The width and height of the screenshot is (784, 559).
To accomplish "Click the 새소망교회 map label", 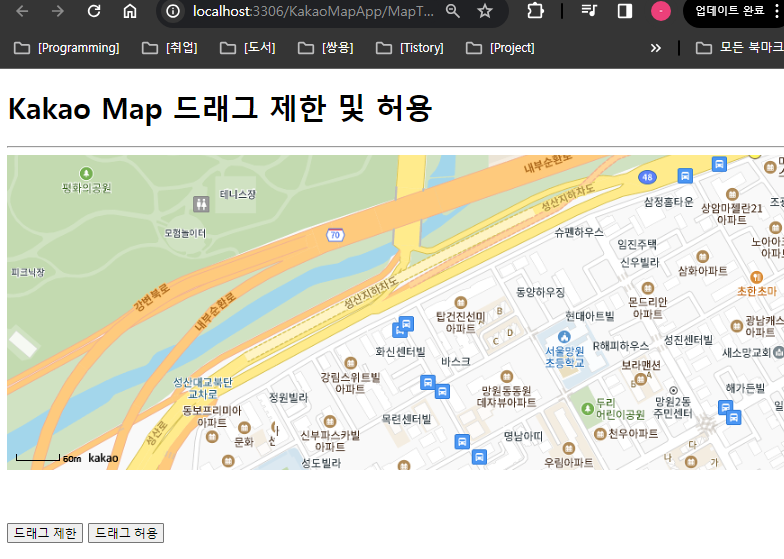I will (746, 352).
